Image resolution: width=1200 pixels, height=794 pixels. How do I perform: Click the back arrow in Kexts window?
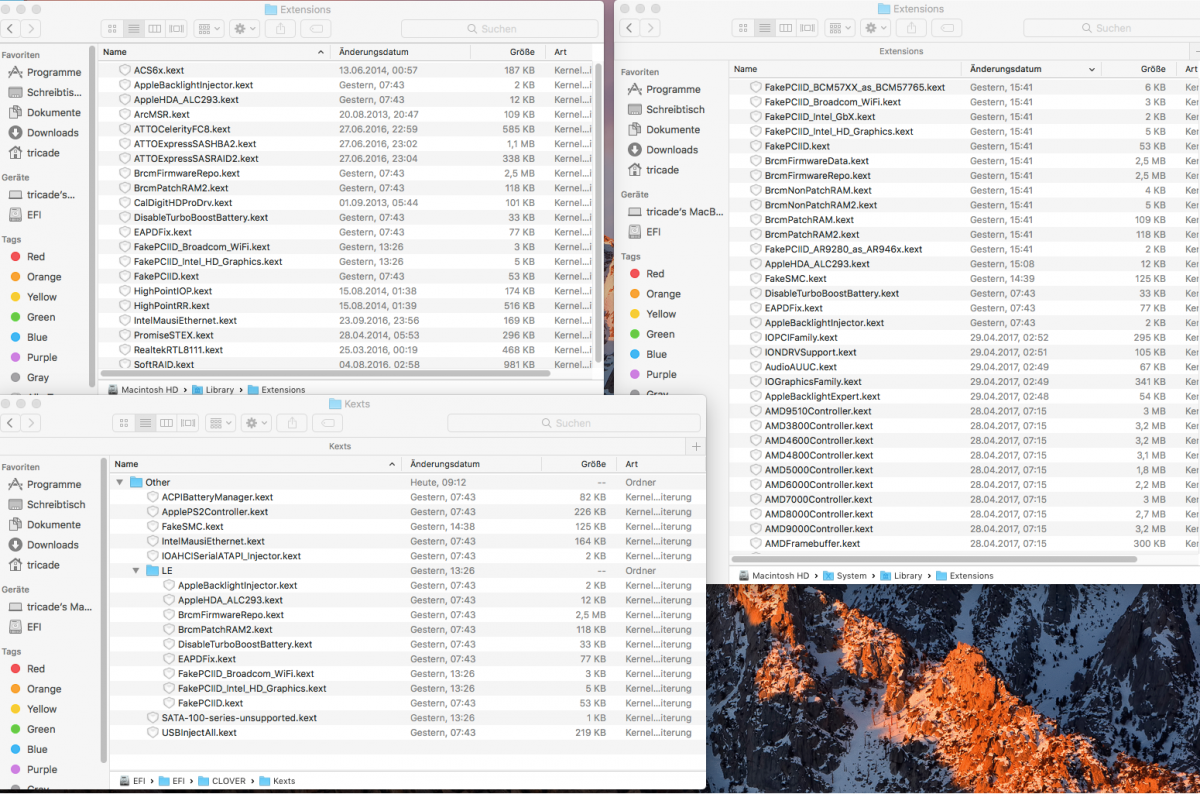click(x=11, y=423)
